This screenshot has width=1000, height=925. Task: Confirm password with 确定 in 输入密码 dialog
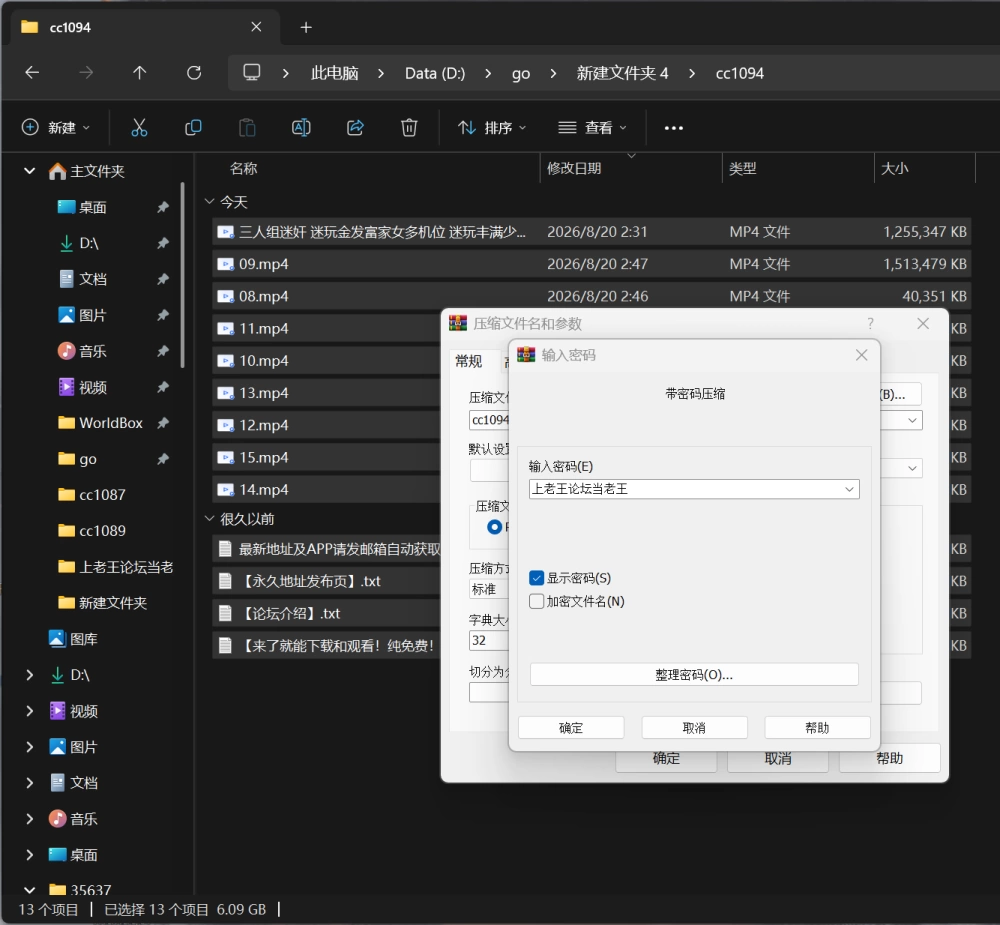(x=571, y=727)
